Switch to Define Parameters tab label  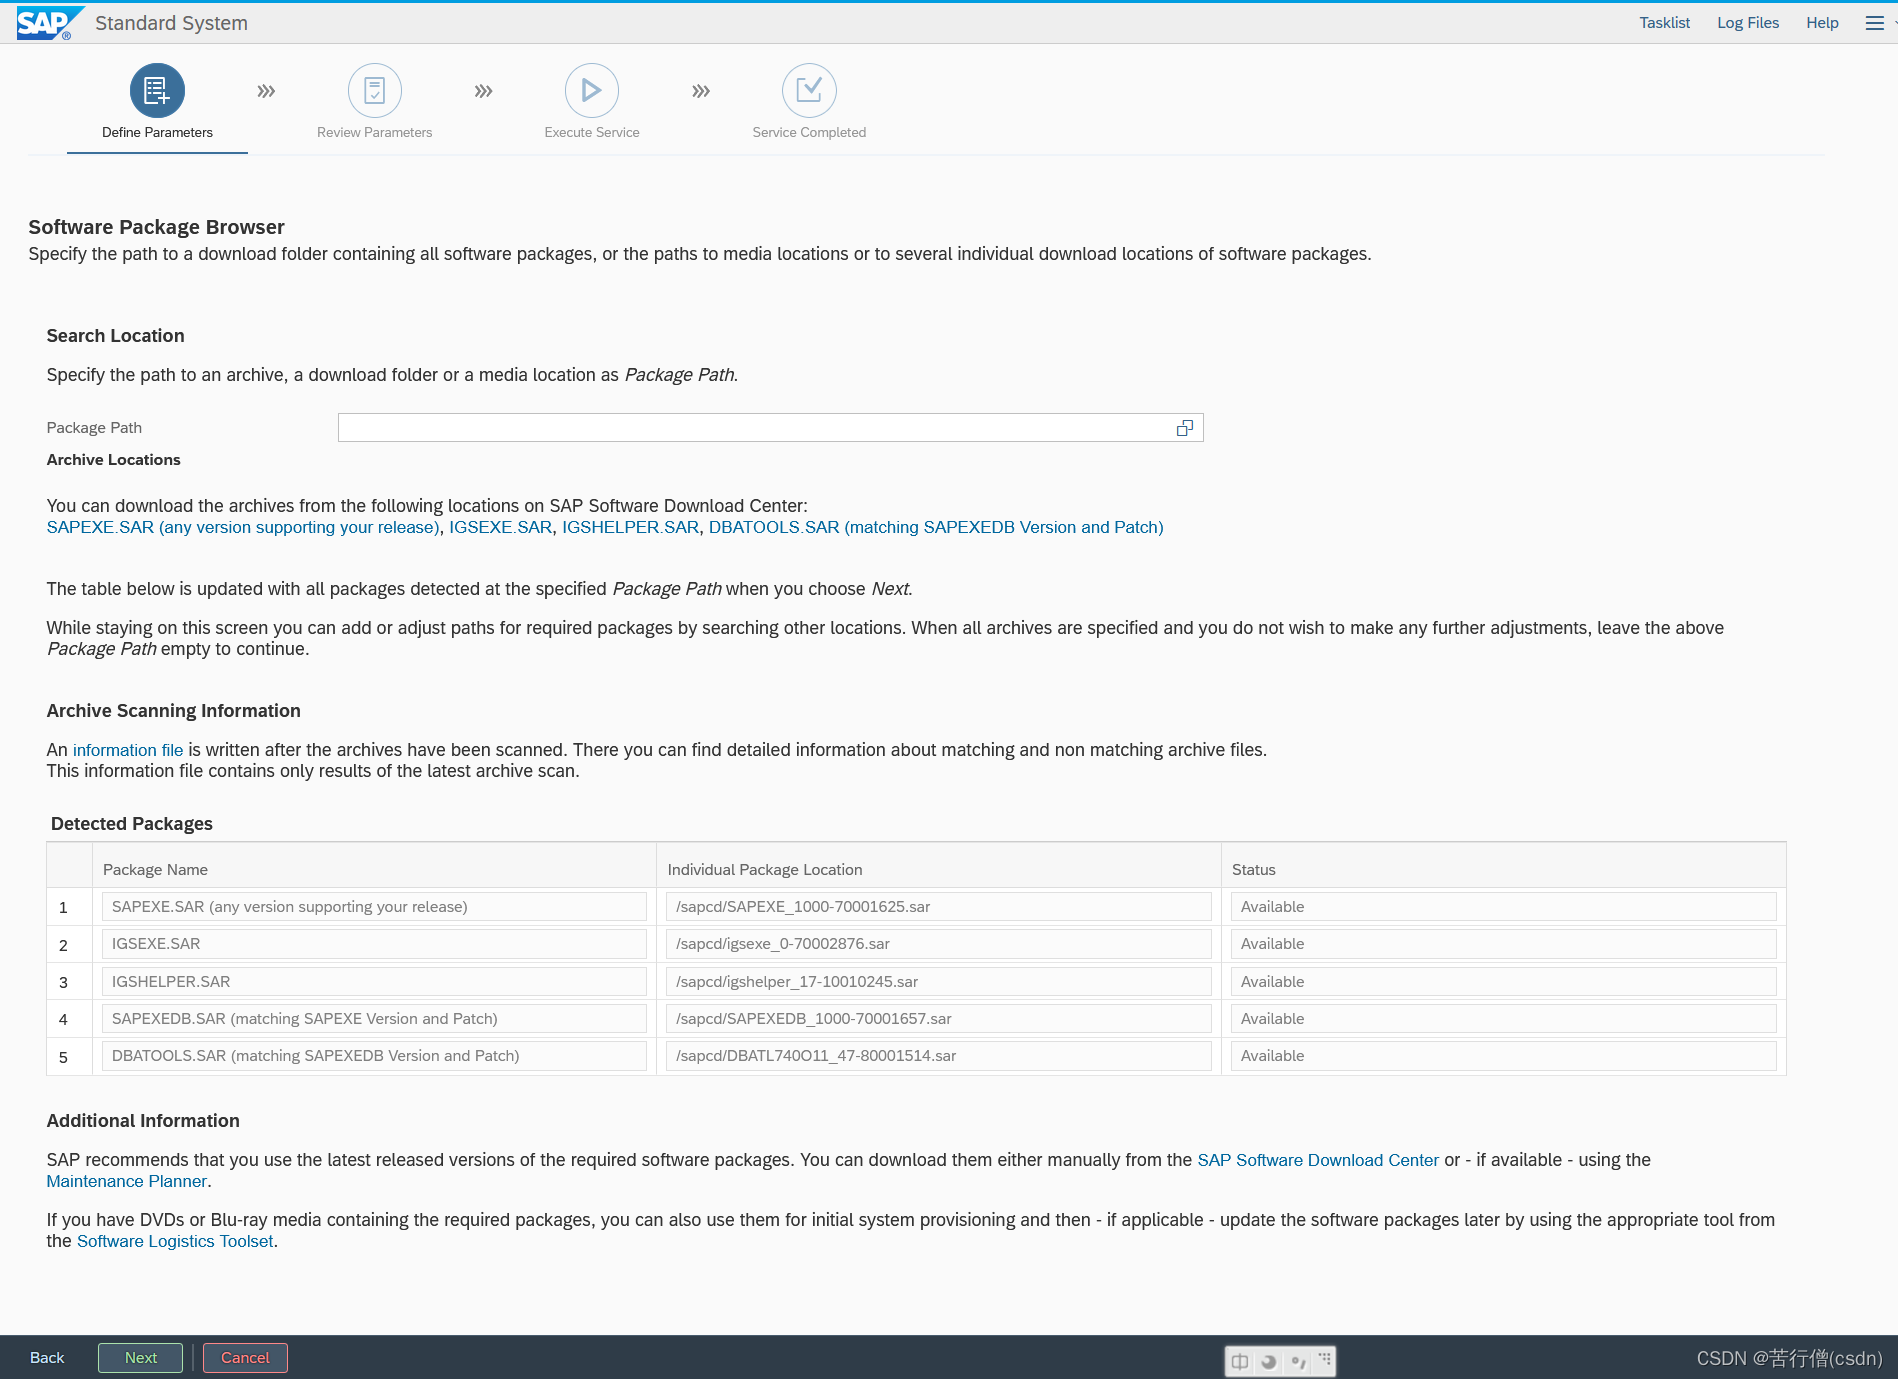pyautogui.click(x=157, y=132)
